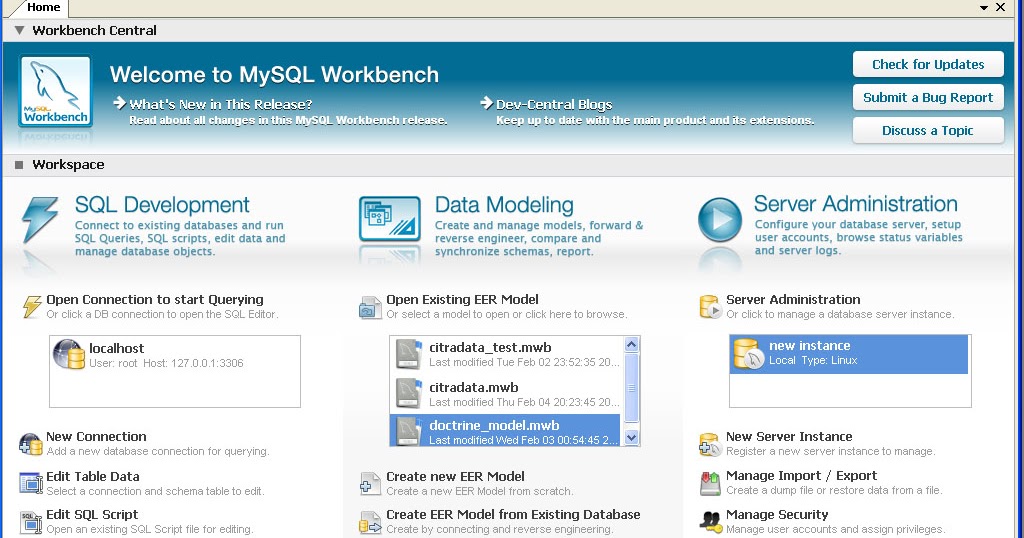This screenshot has width=1024, height=538.
Task: Open the New Connection link
Action: (96, 436)
